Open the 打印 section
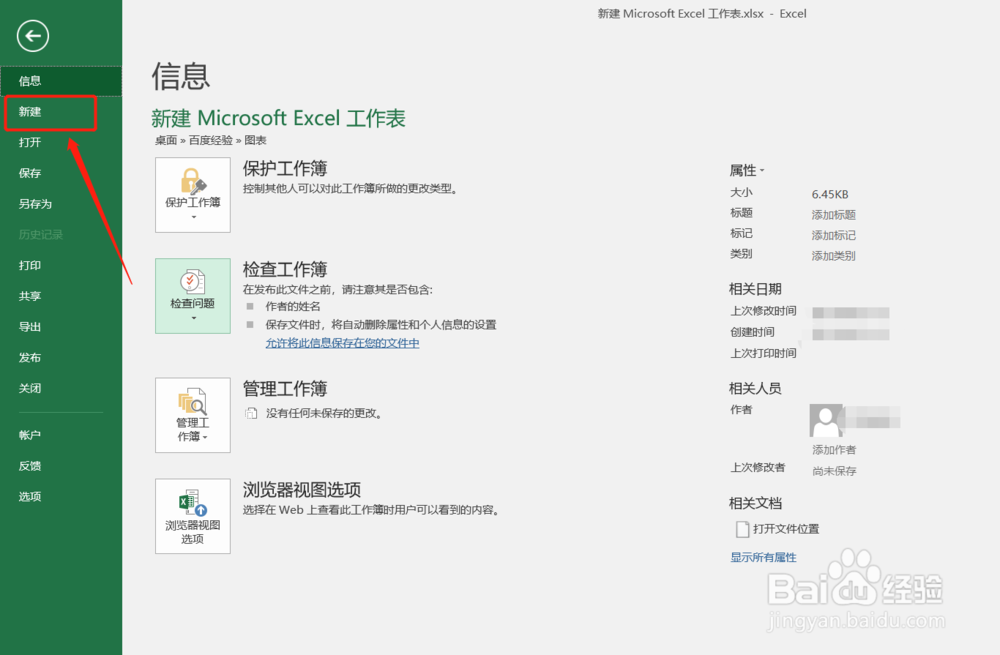Screen dimensions: 1000x655 28,265
